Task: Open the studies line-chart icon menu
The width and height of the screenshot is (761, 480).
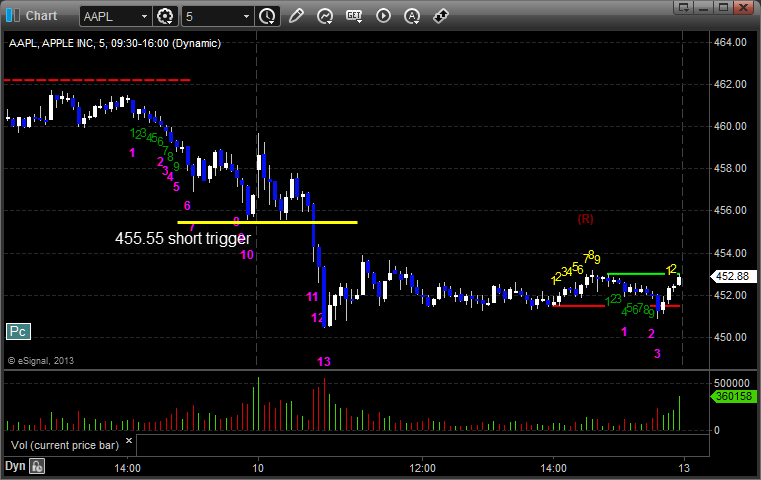Action: (x=325, y=17)
